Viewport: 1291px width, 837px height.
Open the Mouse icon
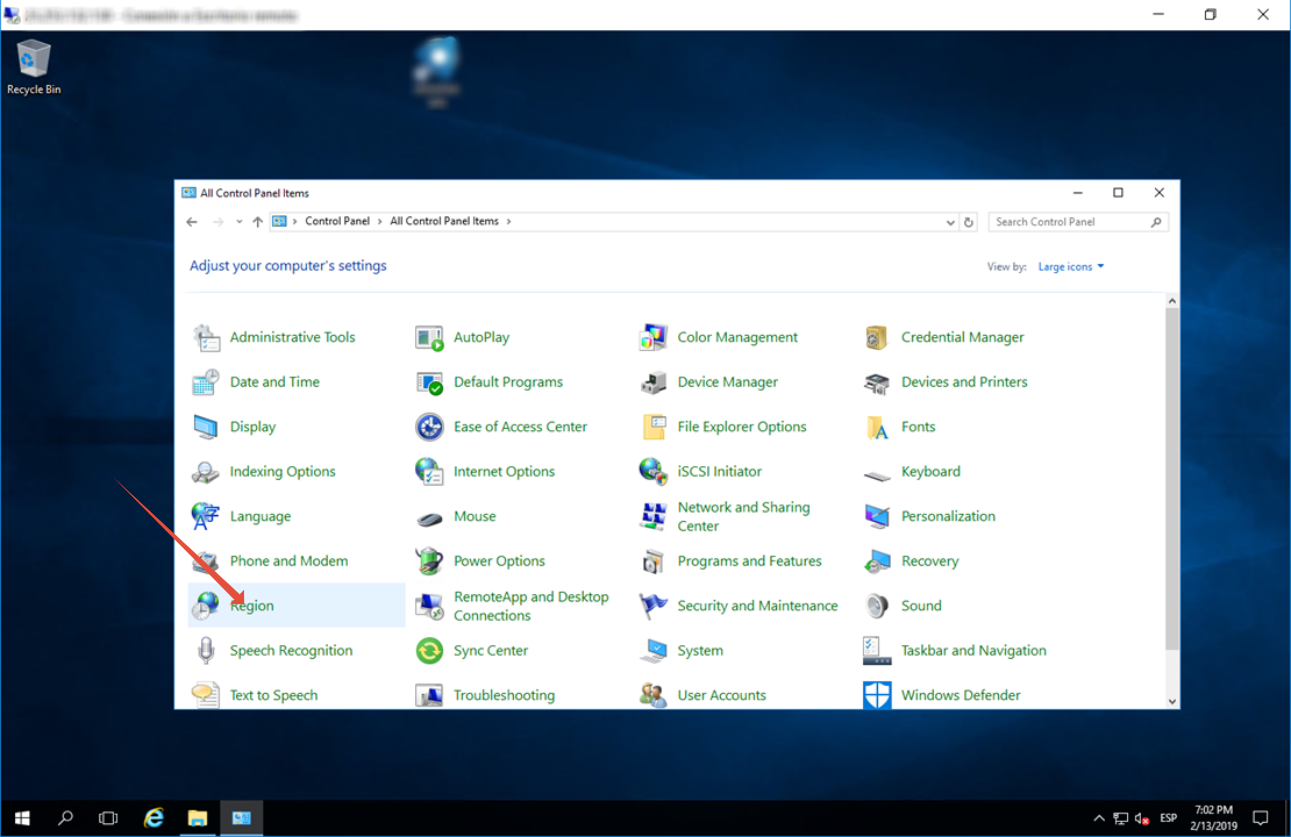pos(429,518)
